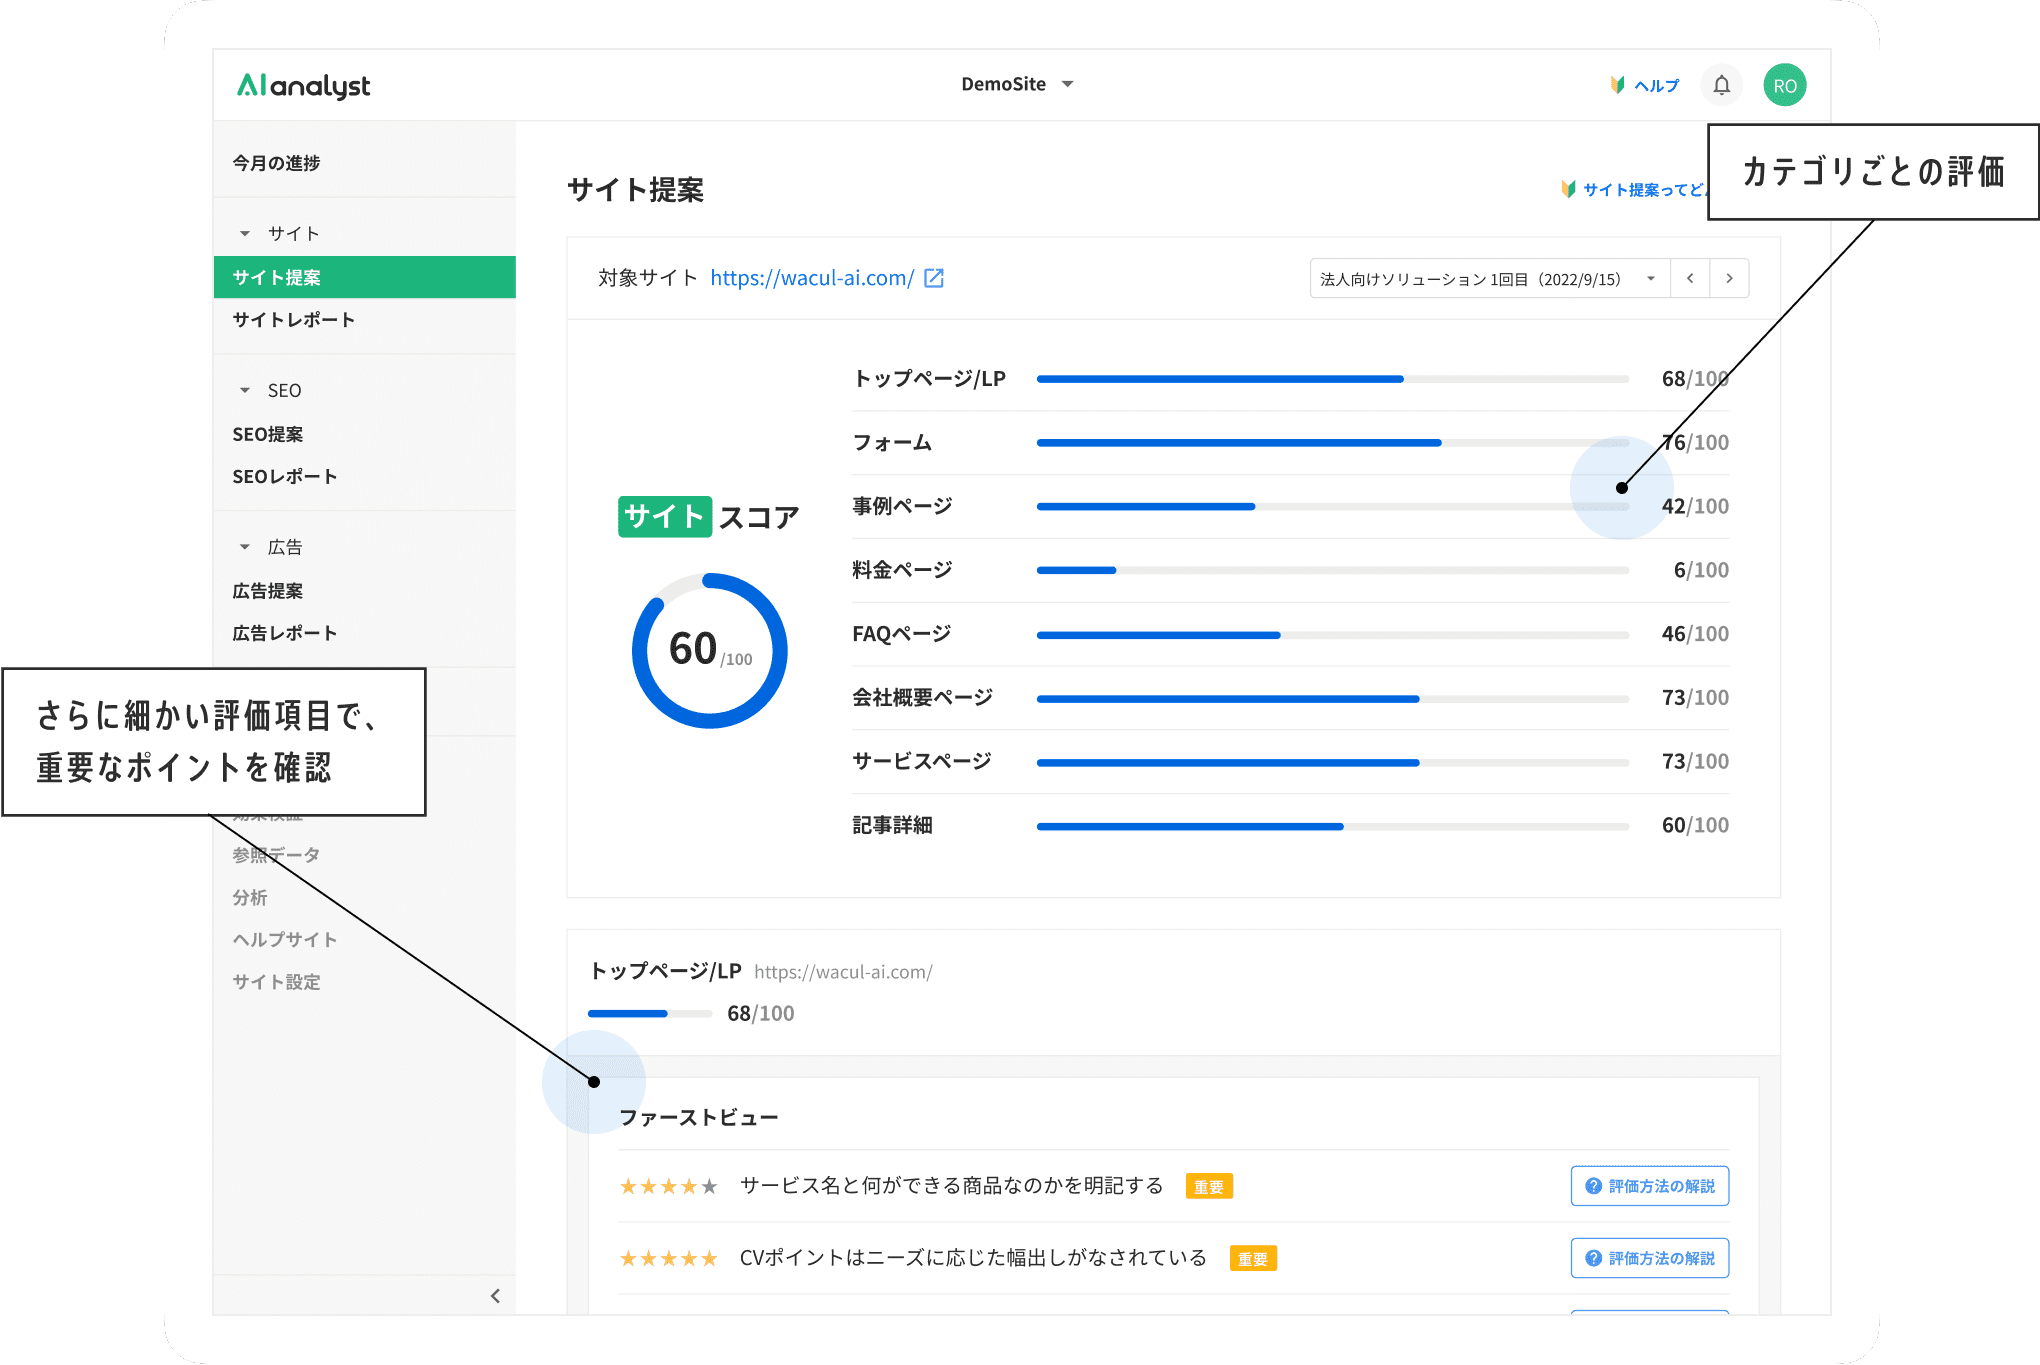Go to the next report with right chevron
The width and height of the screenshot is (2040, 1365).
[x=1729, y=279]
